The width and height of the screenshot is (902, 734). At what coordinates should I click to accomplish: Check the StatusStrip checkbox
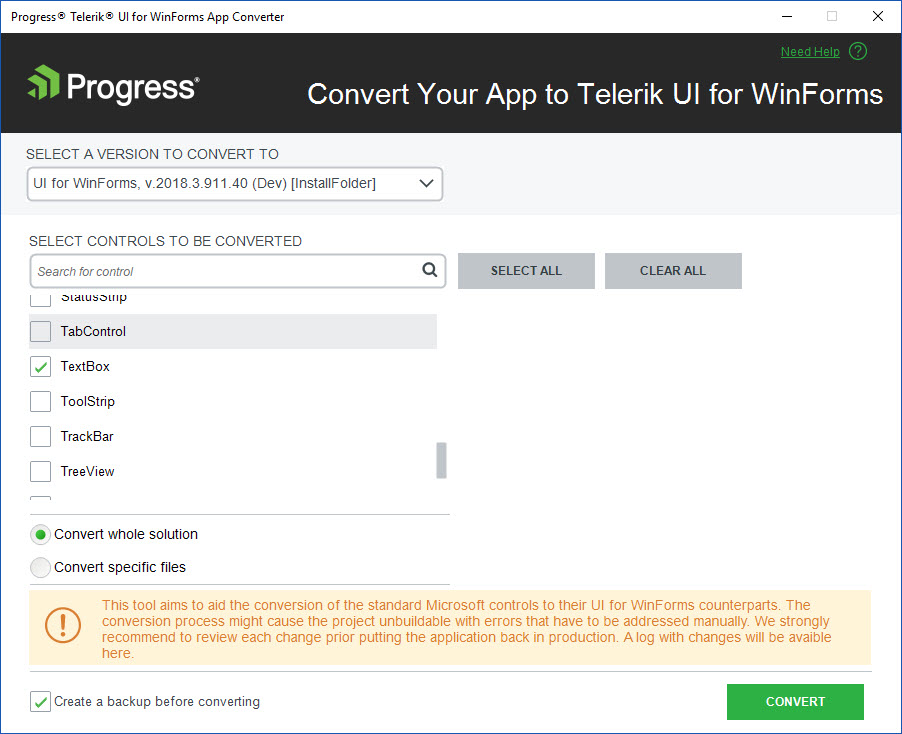(41, 299)
